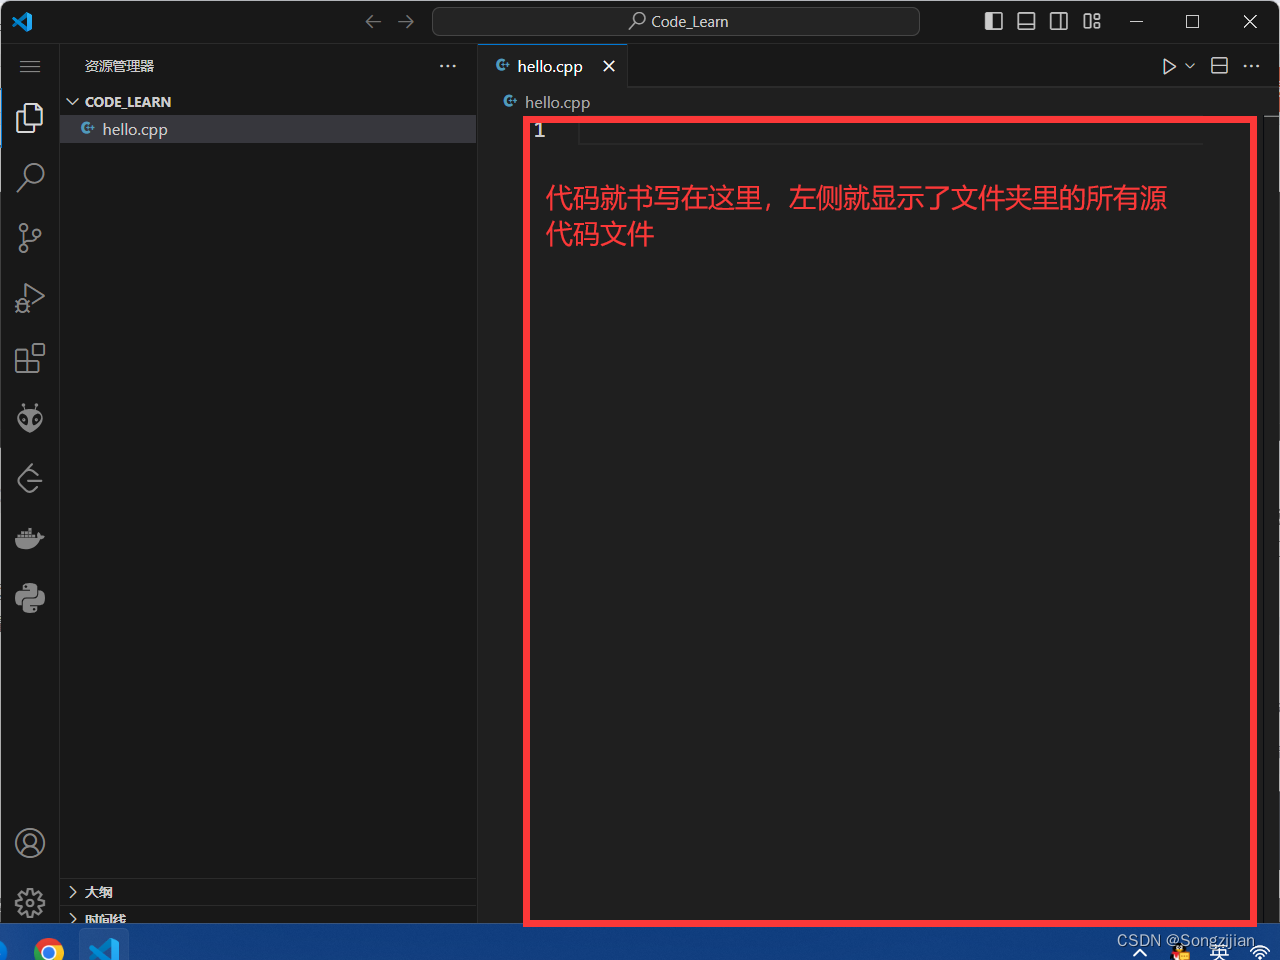Open the Explorer view in activity bar

coord(30,118)
